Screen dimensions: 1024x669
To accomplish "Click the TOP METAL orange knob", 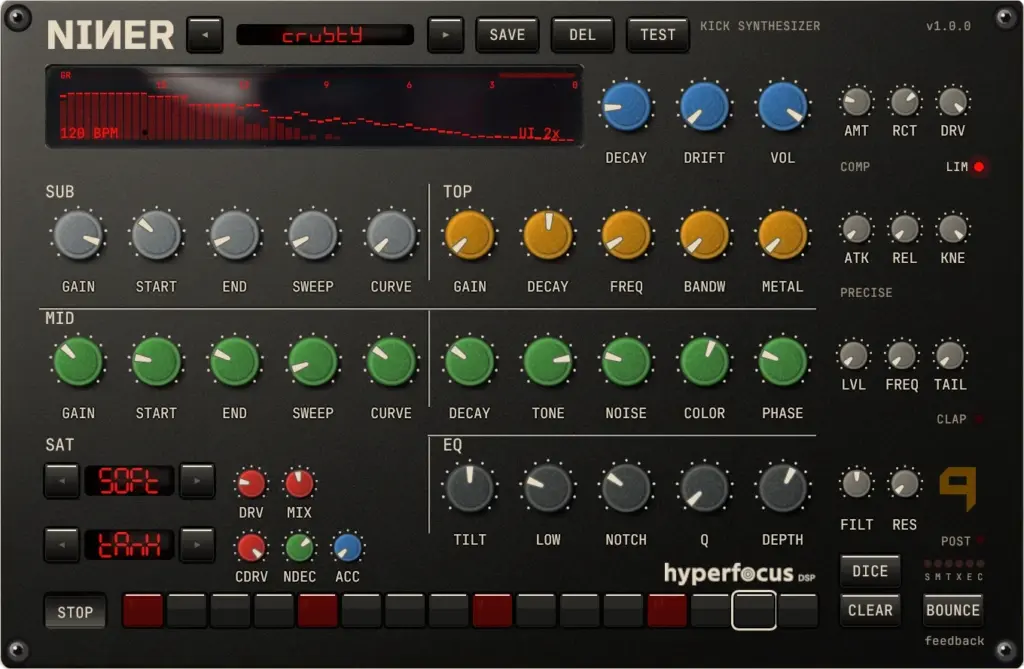I will [782, 235].
